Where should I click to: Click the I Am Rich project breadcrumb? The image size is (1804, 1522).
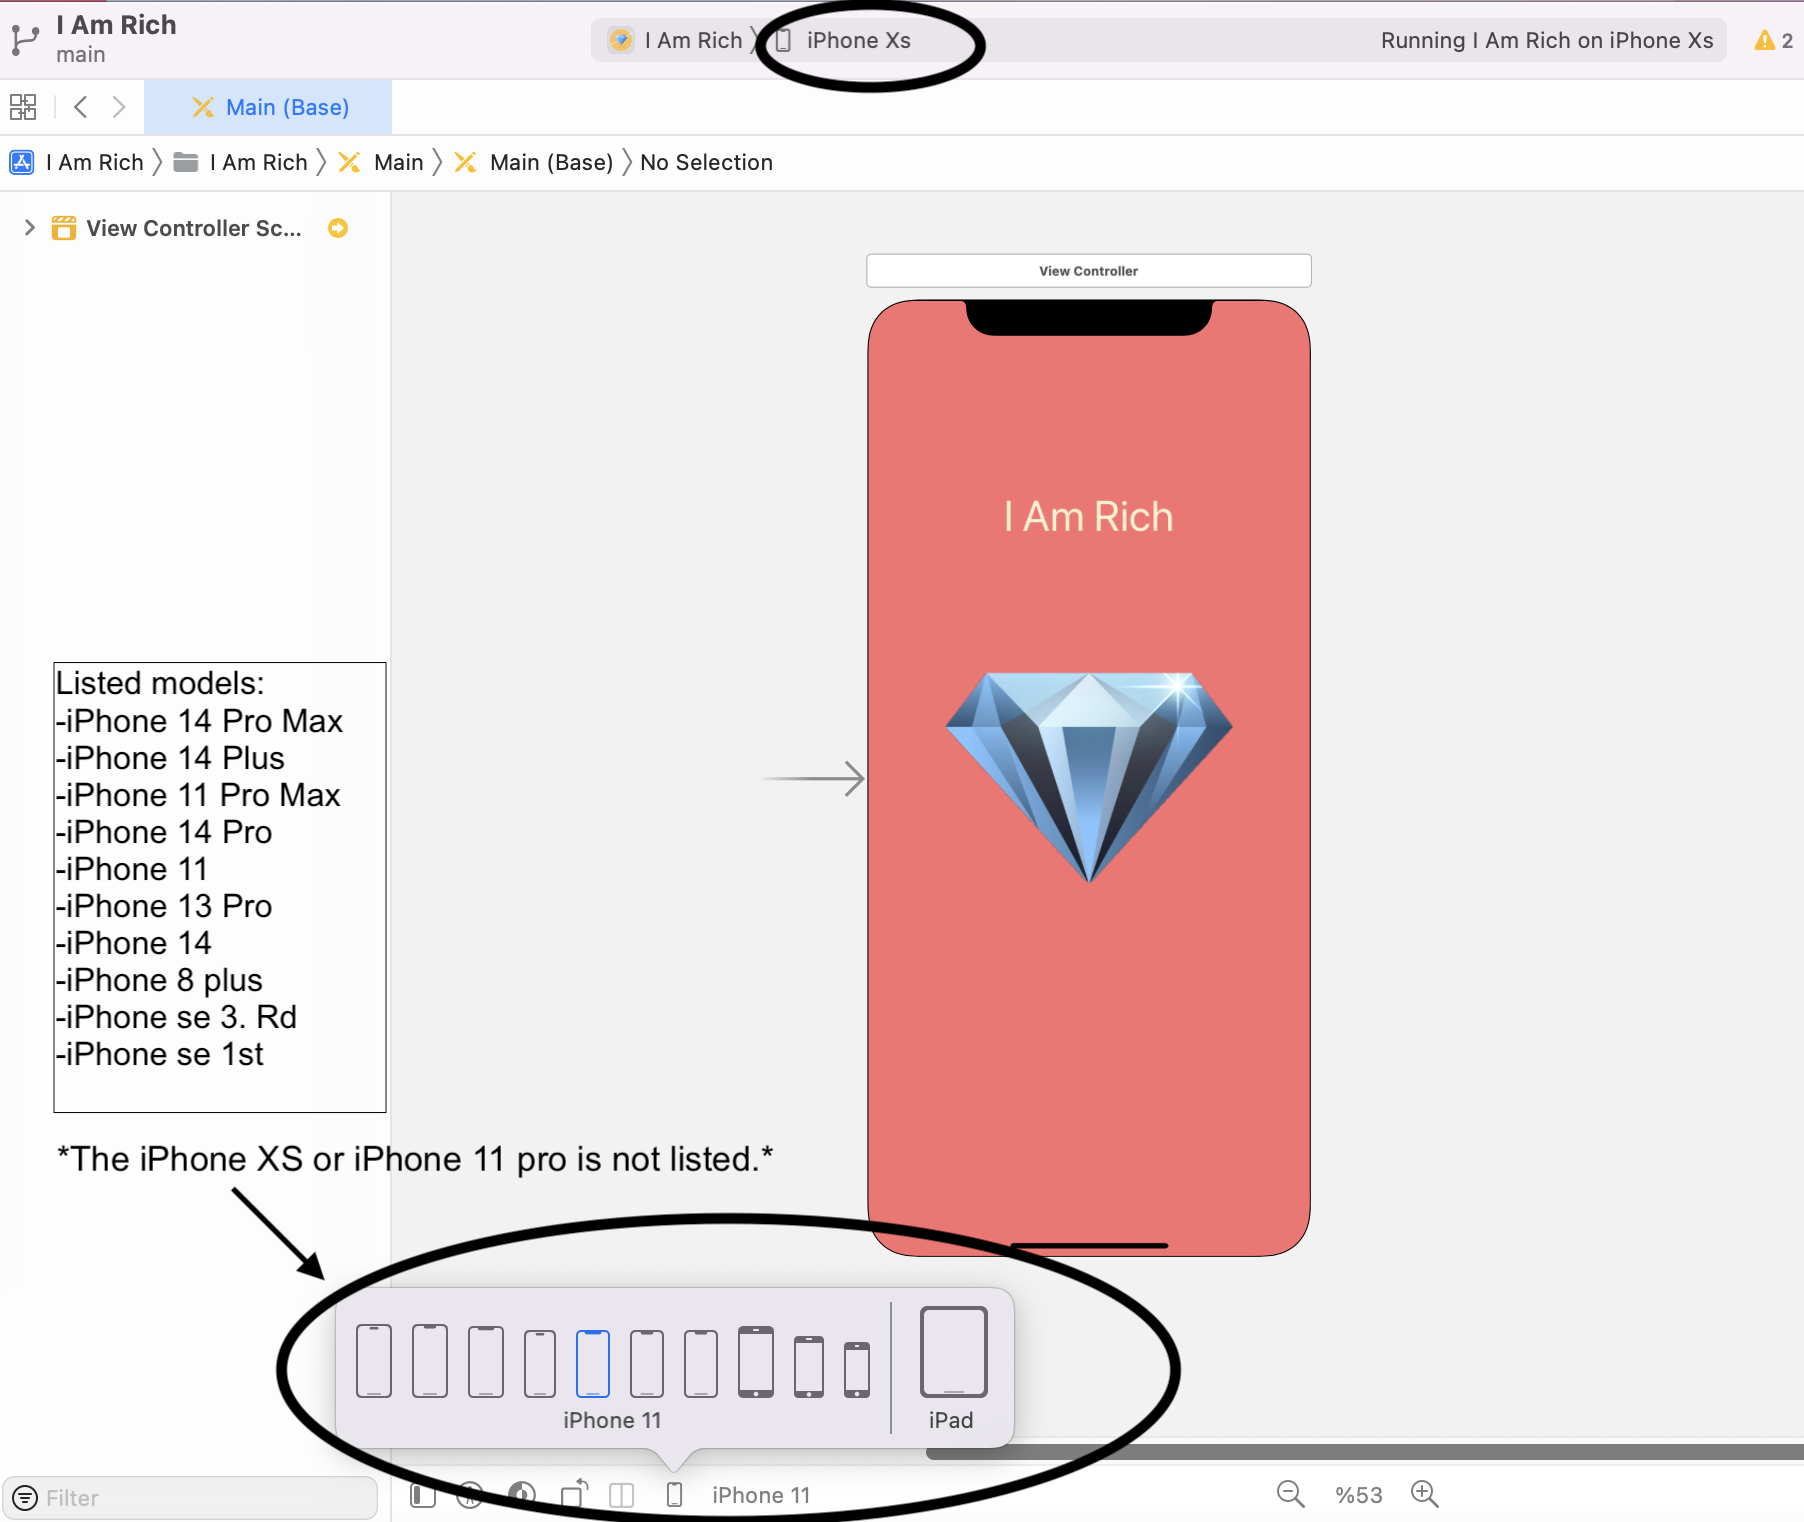pyautogui.click(x=77, y=162)
